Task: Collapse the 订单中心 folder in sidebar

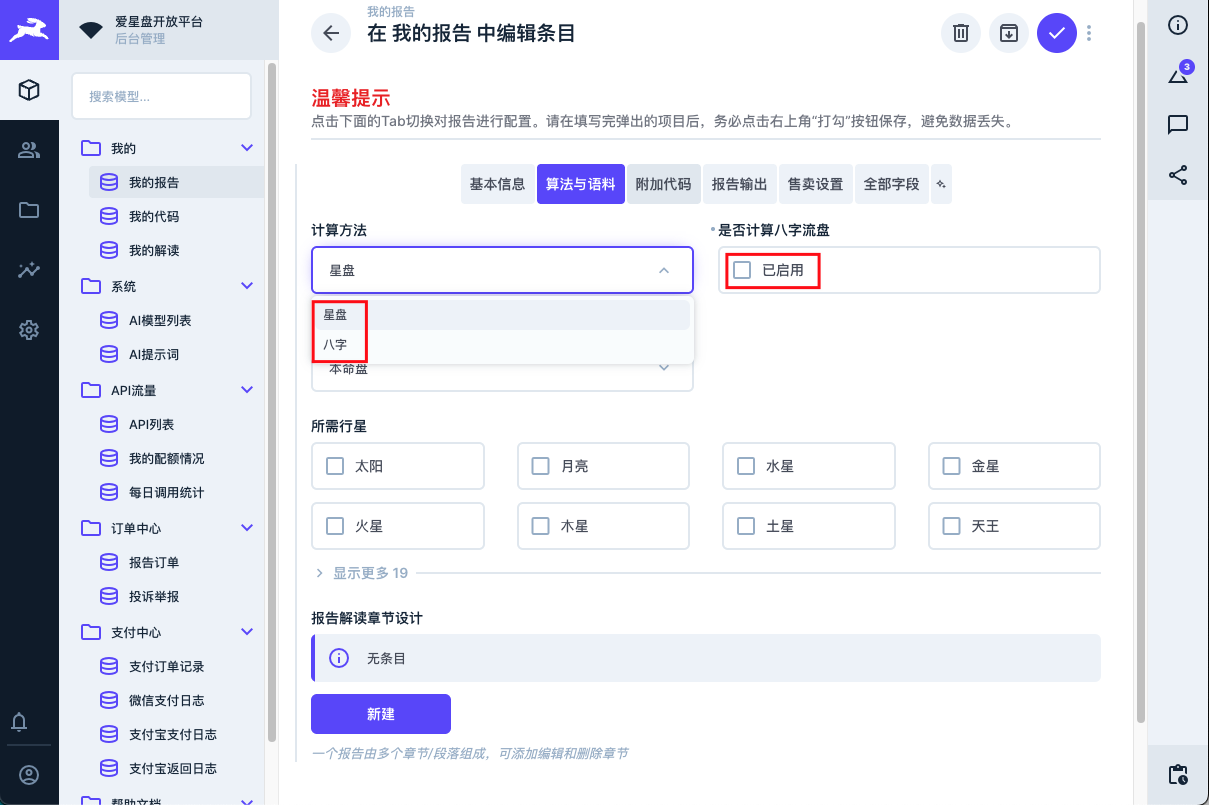Action: pyautogui.click(x=248, y=528)
